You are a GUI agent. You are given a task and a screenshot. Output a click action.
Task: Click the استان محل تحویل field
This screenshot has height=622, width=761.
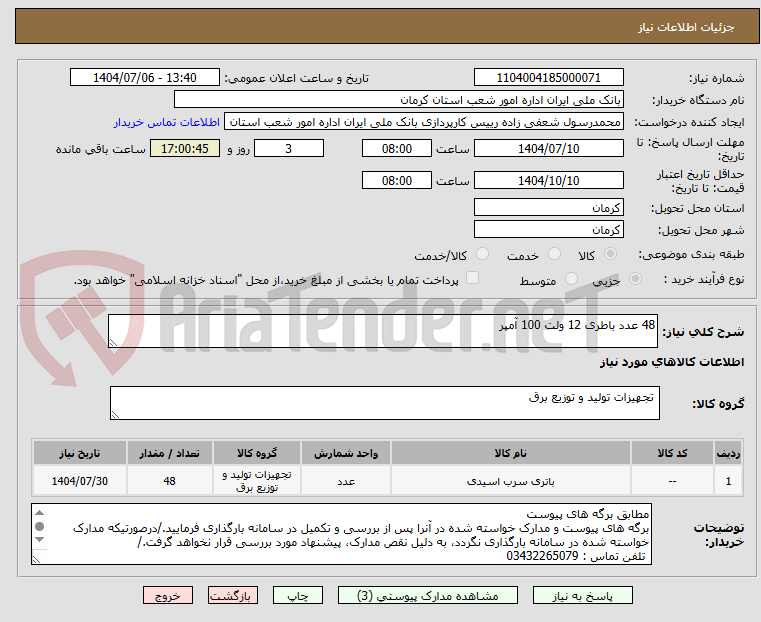[x=548, y=208]
